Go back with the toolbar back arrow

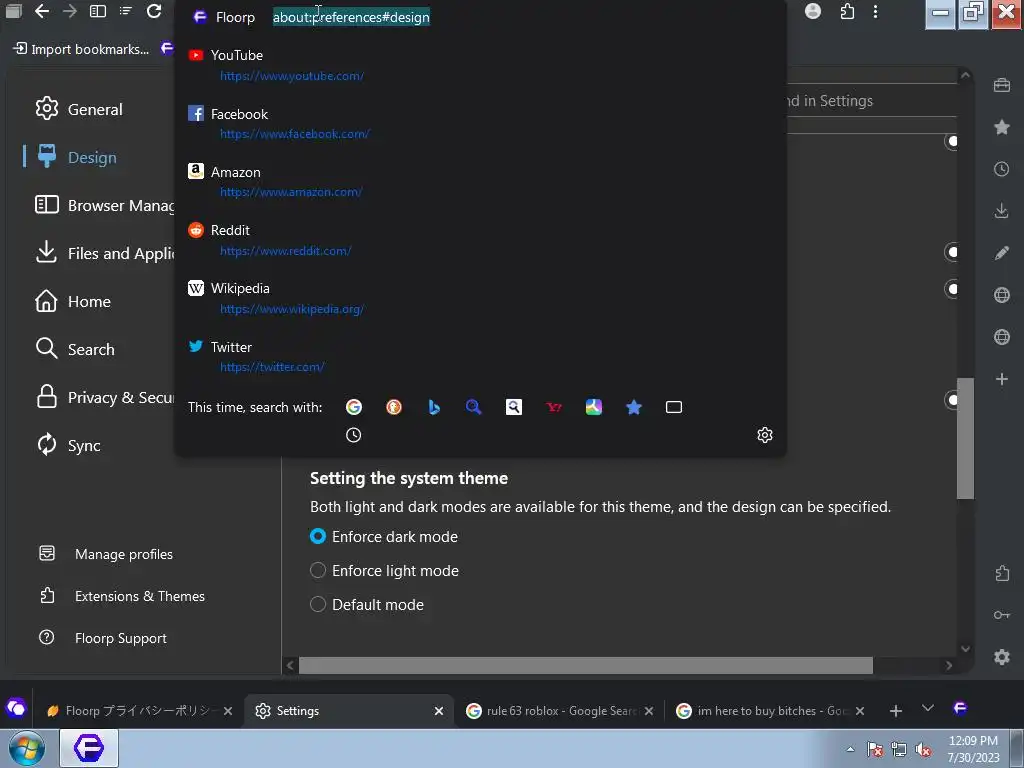42,11
